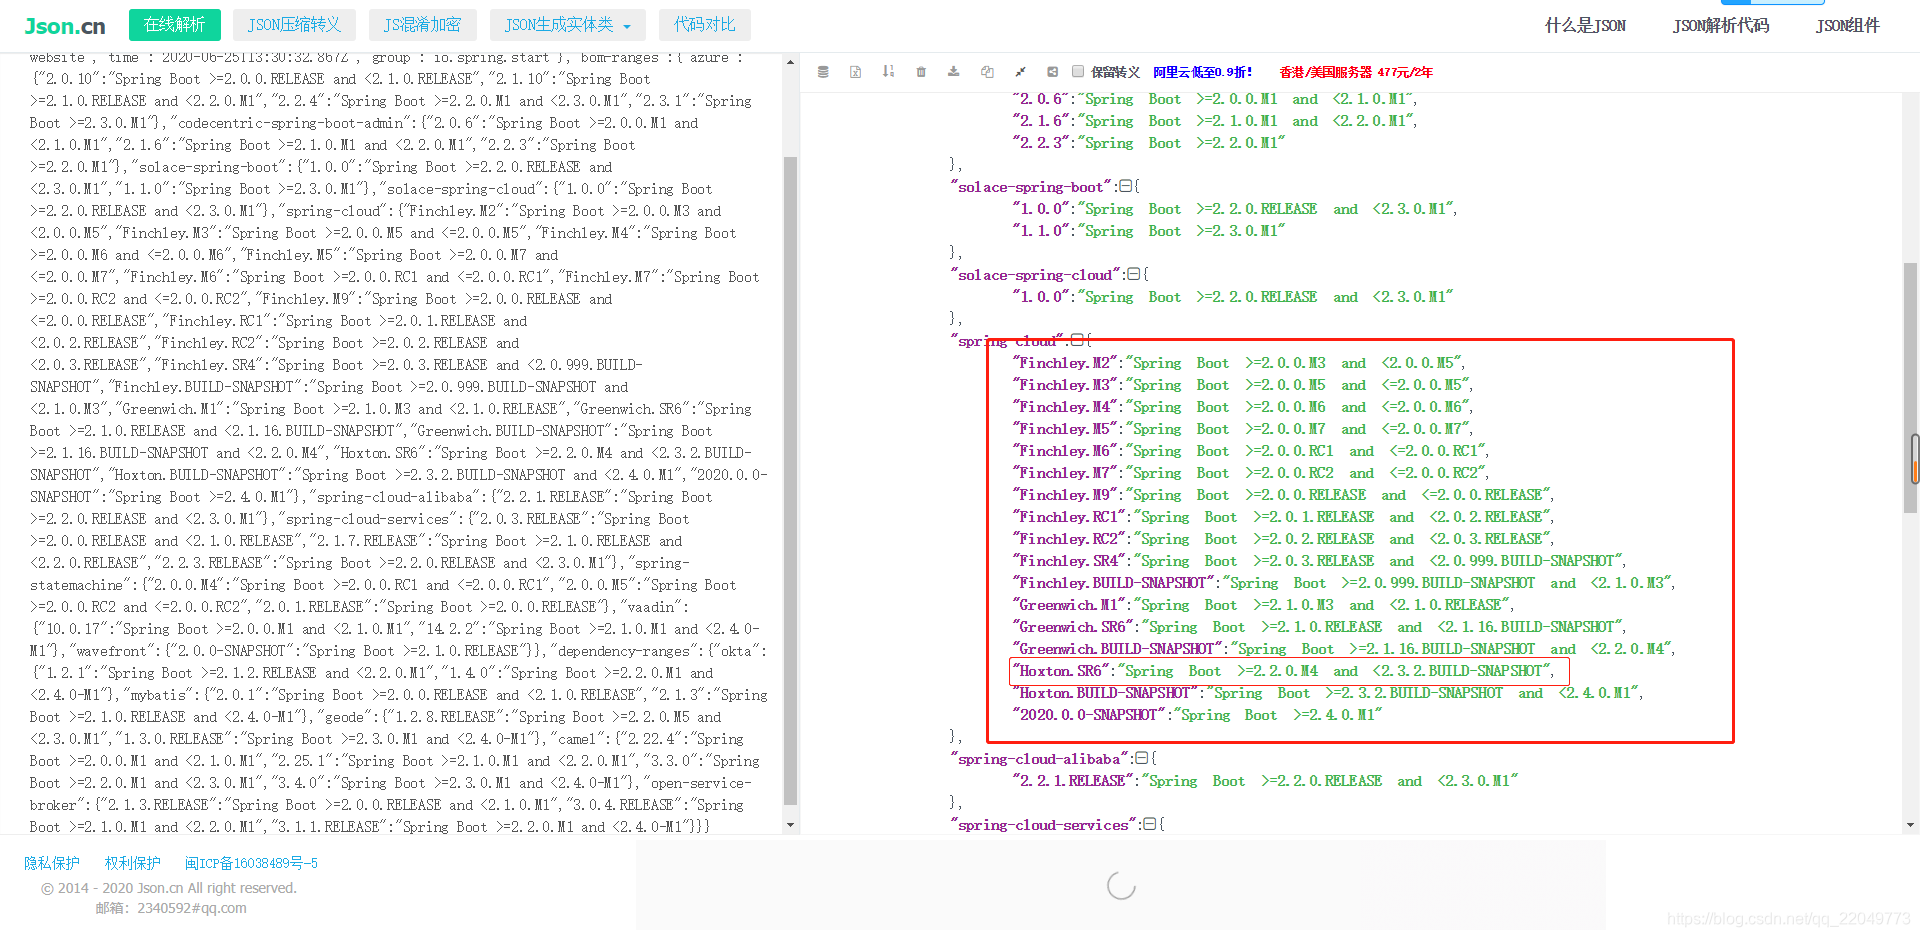Open the 权利保护 footer link
Screen dimensions: 1920x937
(133, 863)
